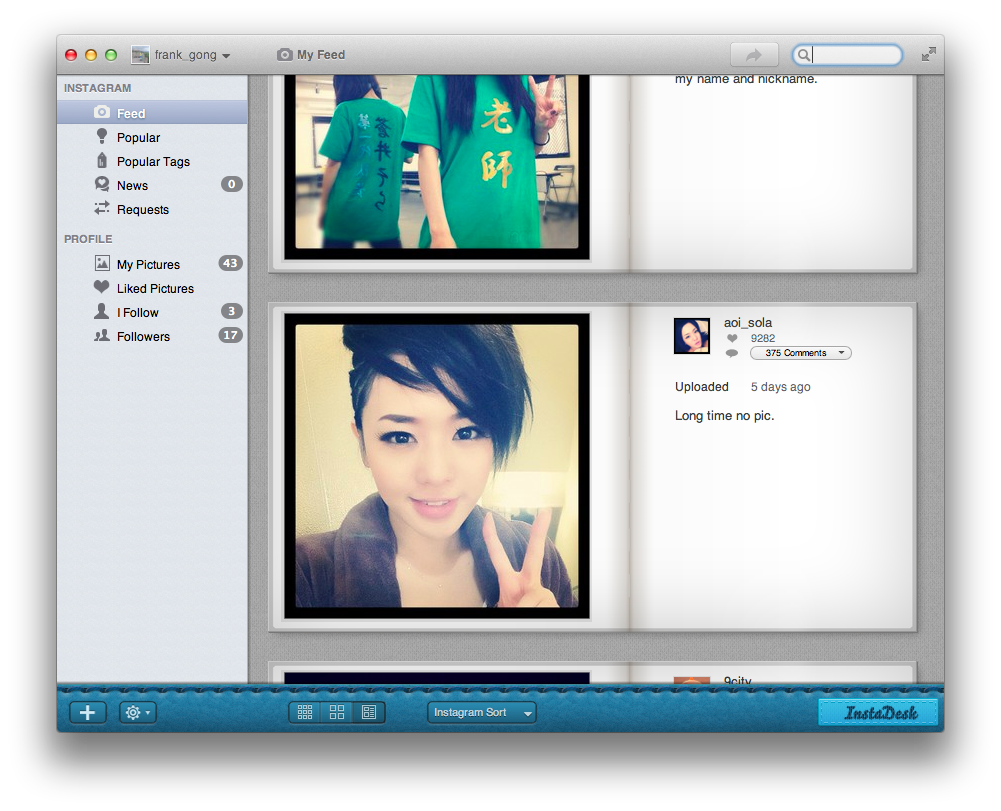This screenshot has width=1001, height=811.
Task: Click the Followers badge showing 17
Action: coord(230,335)
